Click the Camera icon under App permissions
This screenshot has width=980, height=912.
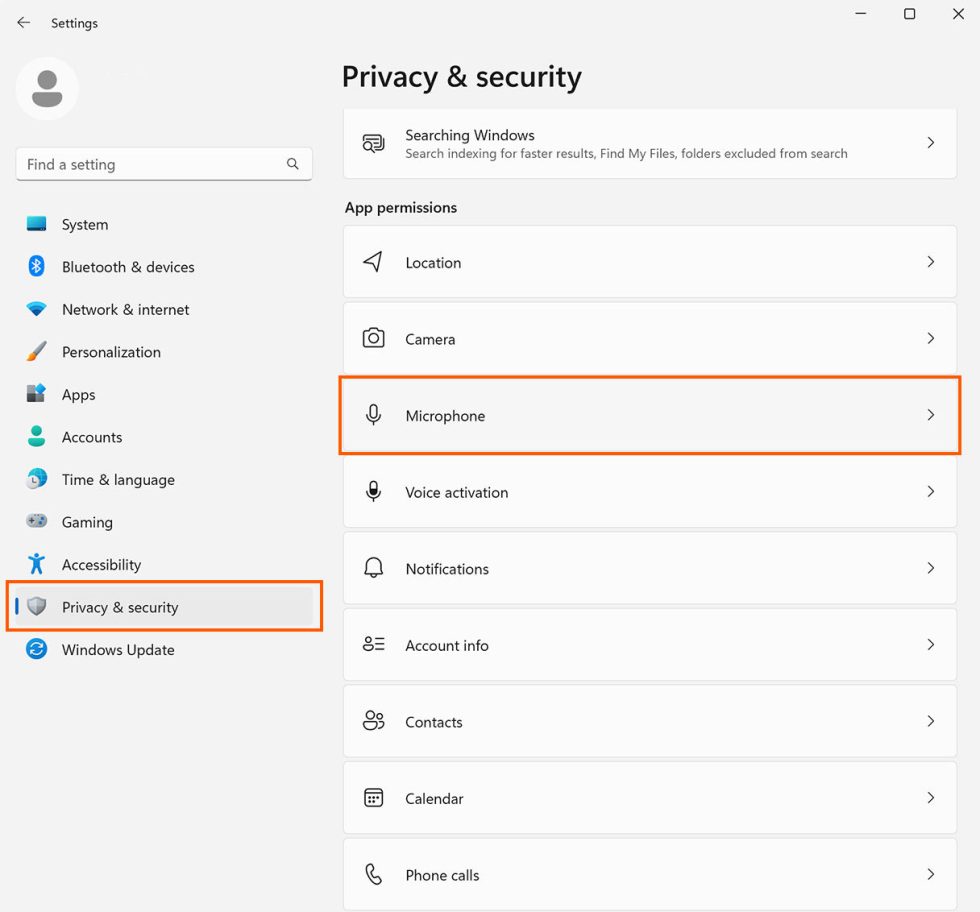[x=373, y=338]
